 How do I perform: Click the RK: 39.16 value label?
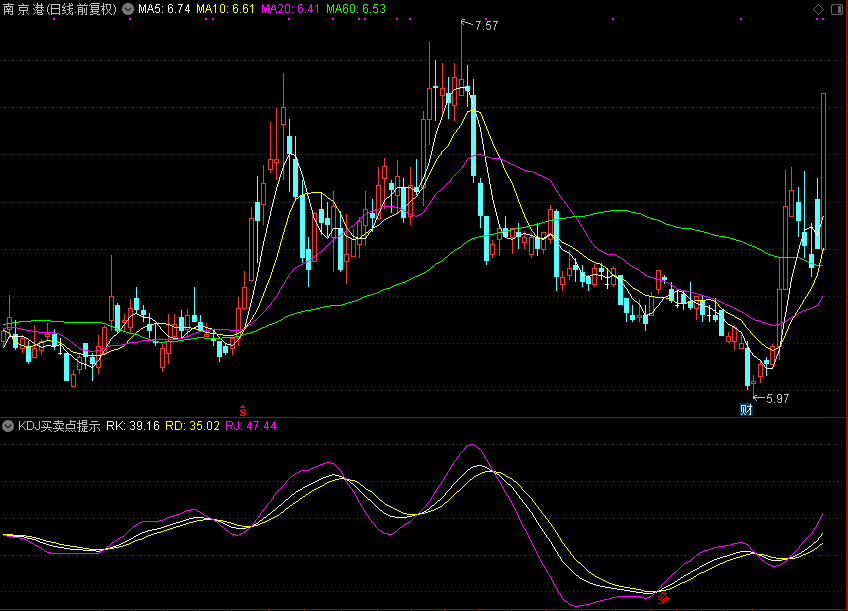[x=133, y=426]
